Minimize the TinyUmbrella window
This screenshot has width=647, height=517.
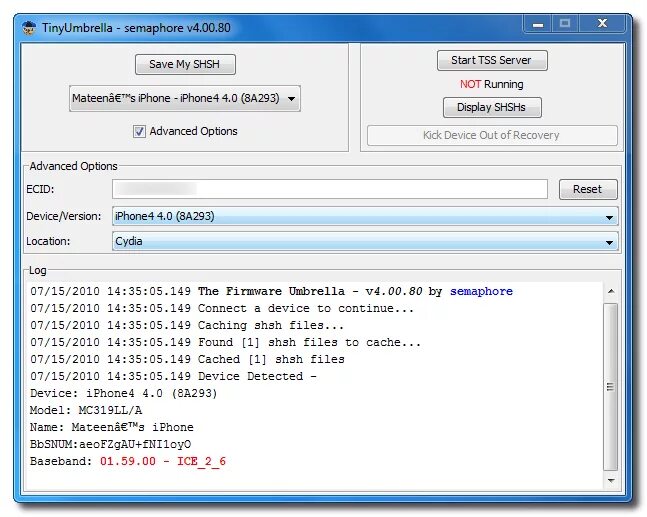tap(538, 24)
